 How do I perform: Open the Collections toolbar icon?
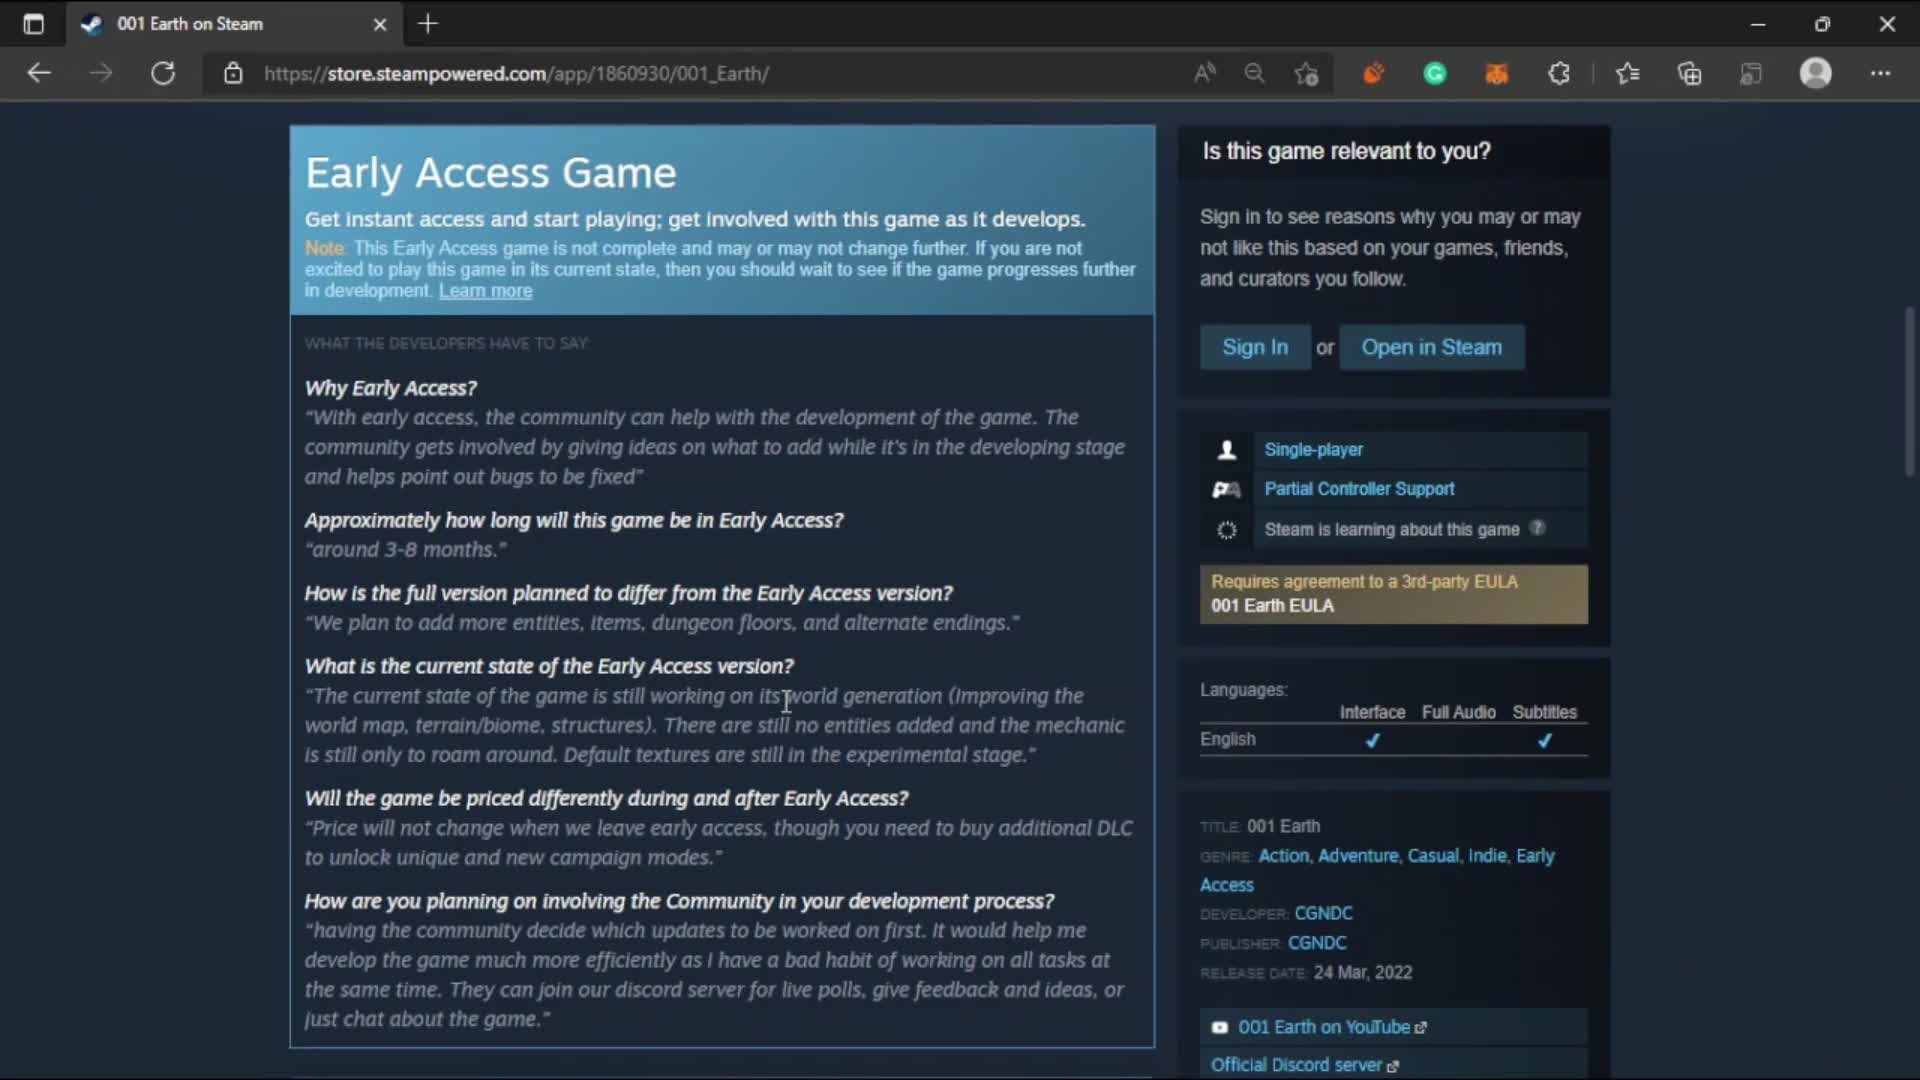[1689, 73]
